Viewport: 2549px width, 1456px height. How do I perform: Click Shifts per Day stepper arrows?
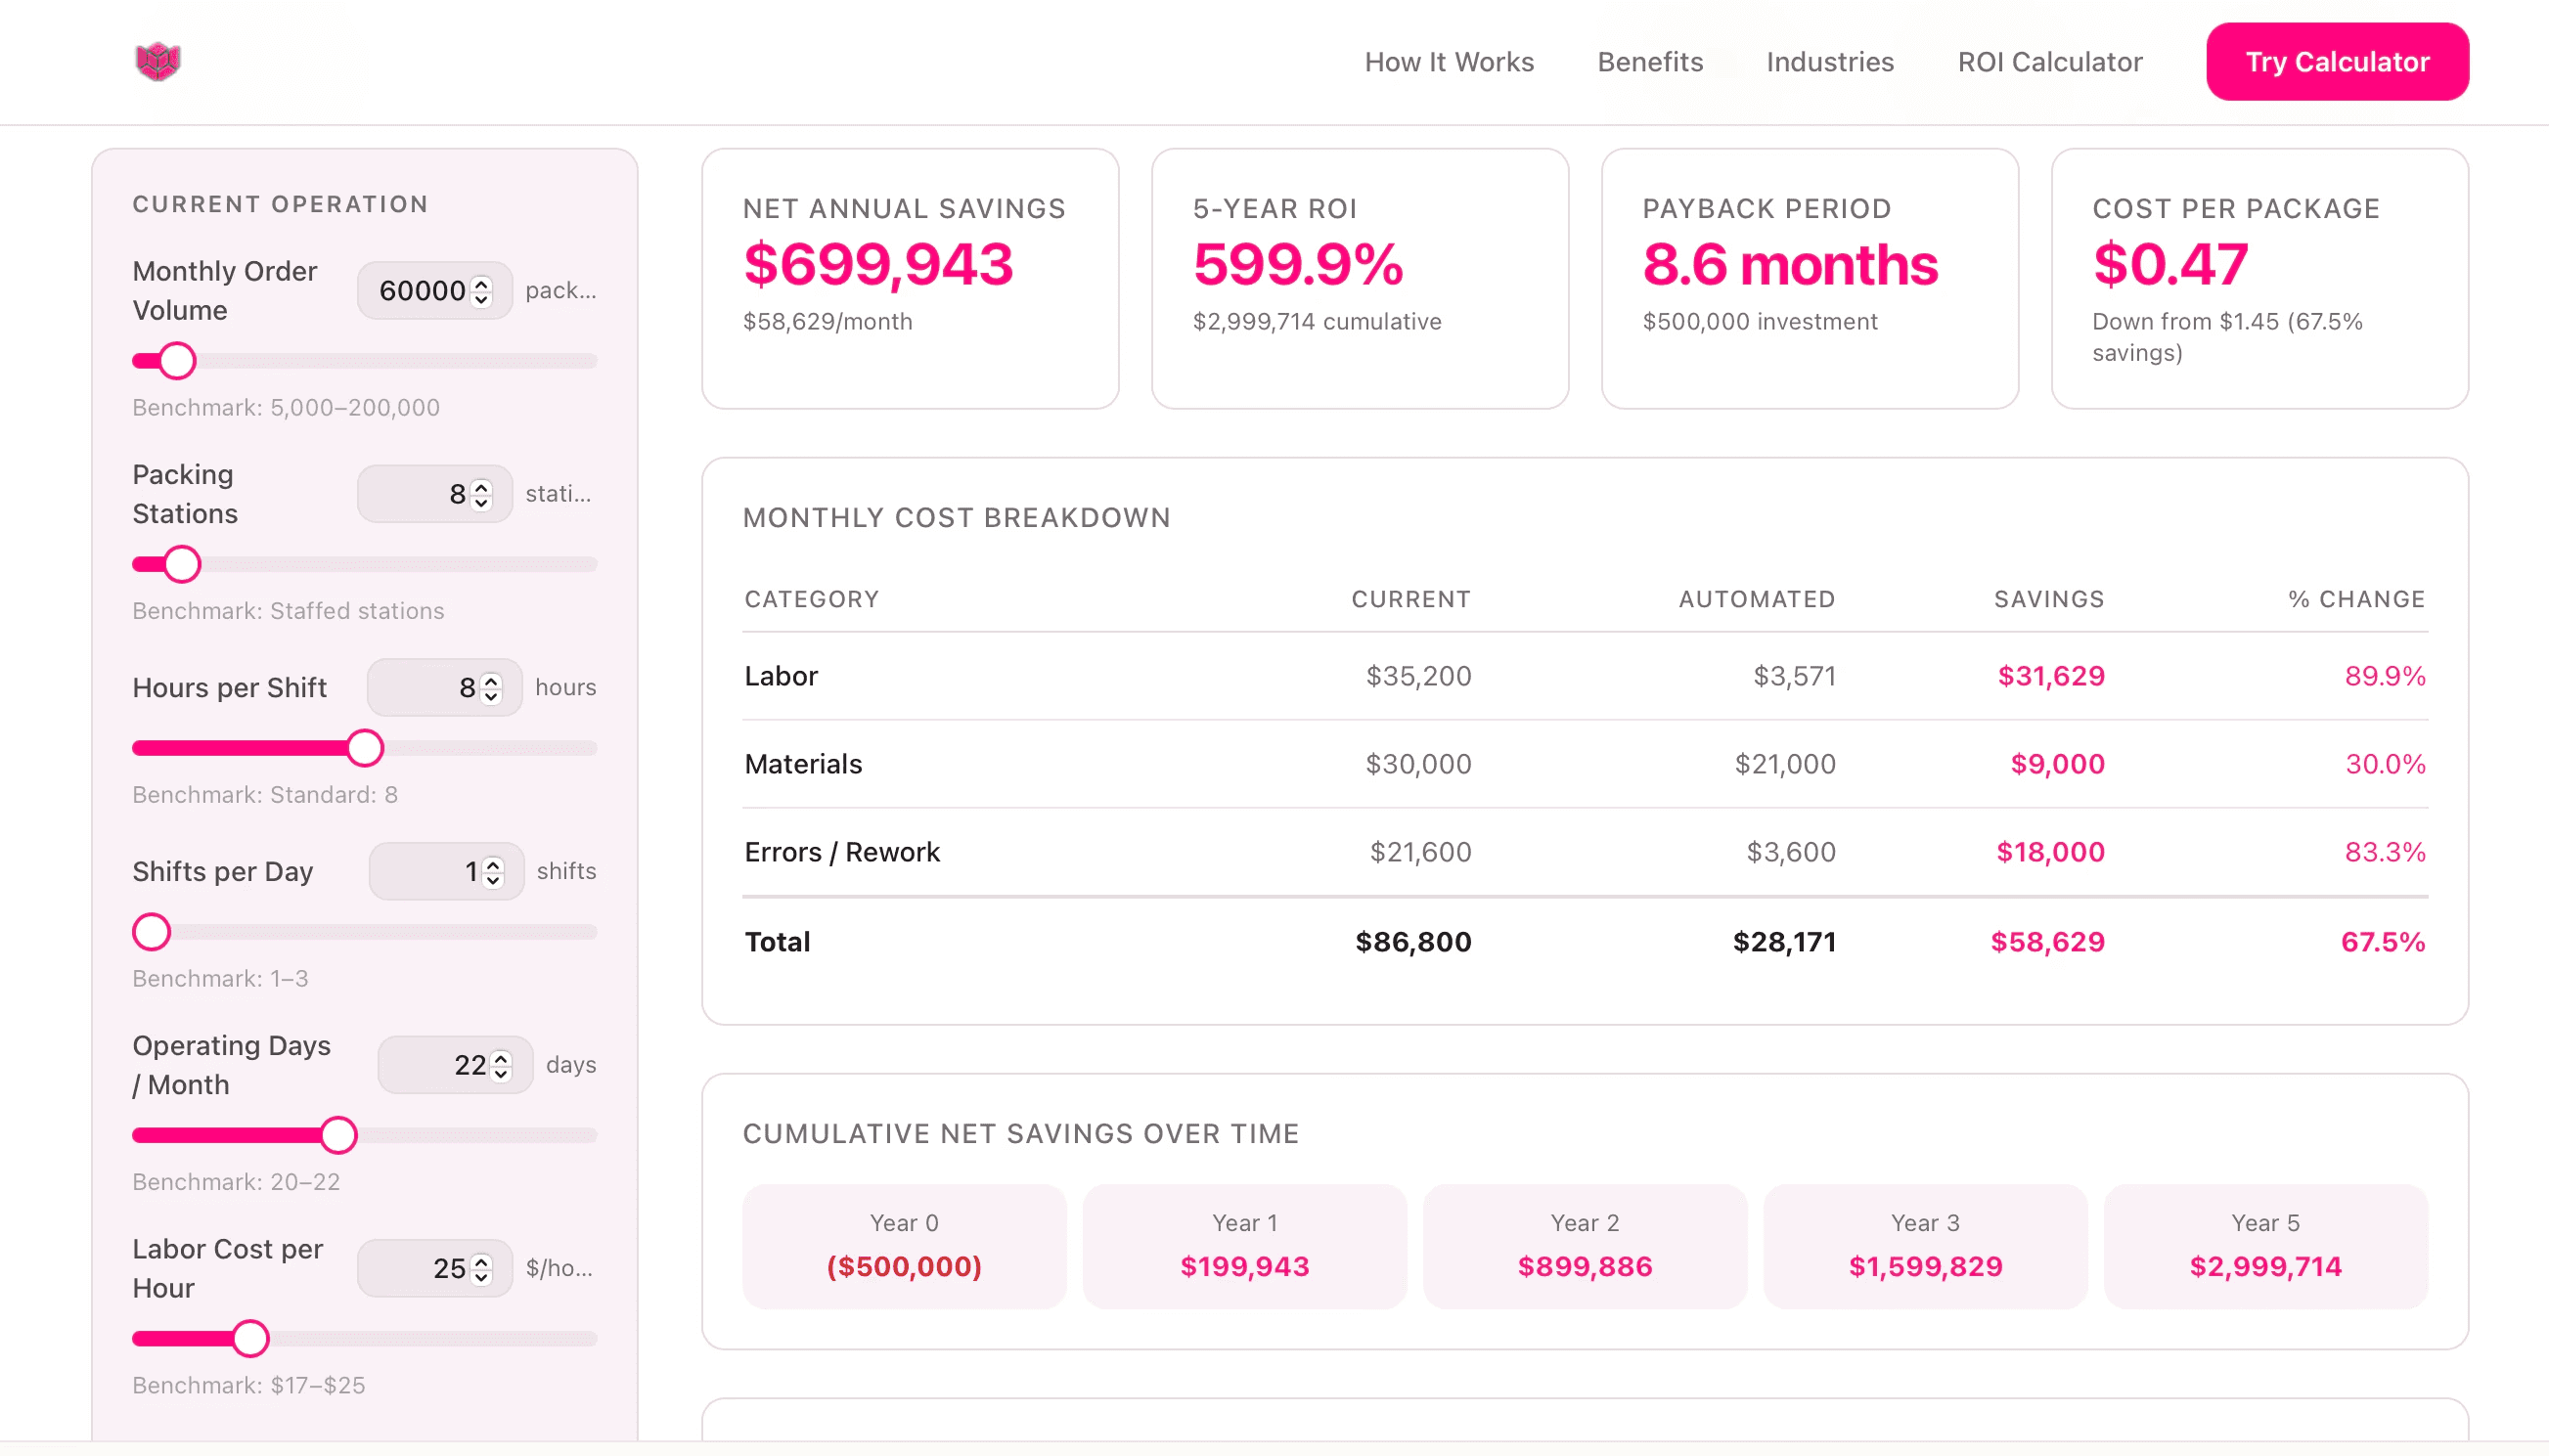click(493, 872)
